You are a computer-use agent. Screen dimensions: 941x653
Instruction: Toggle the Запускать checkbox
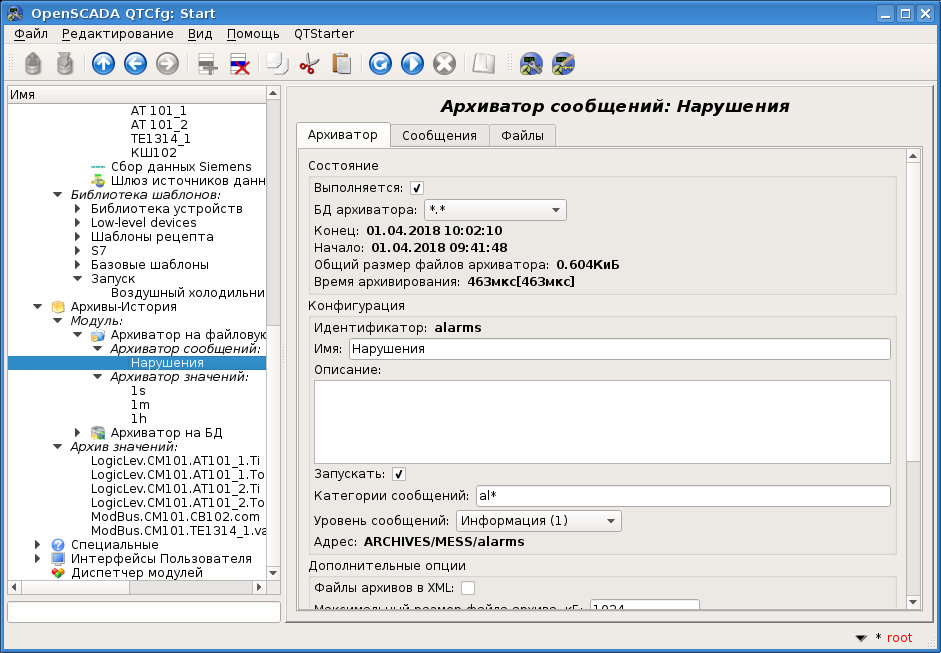point(398,474)
